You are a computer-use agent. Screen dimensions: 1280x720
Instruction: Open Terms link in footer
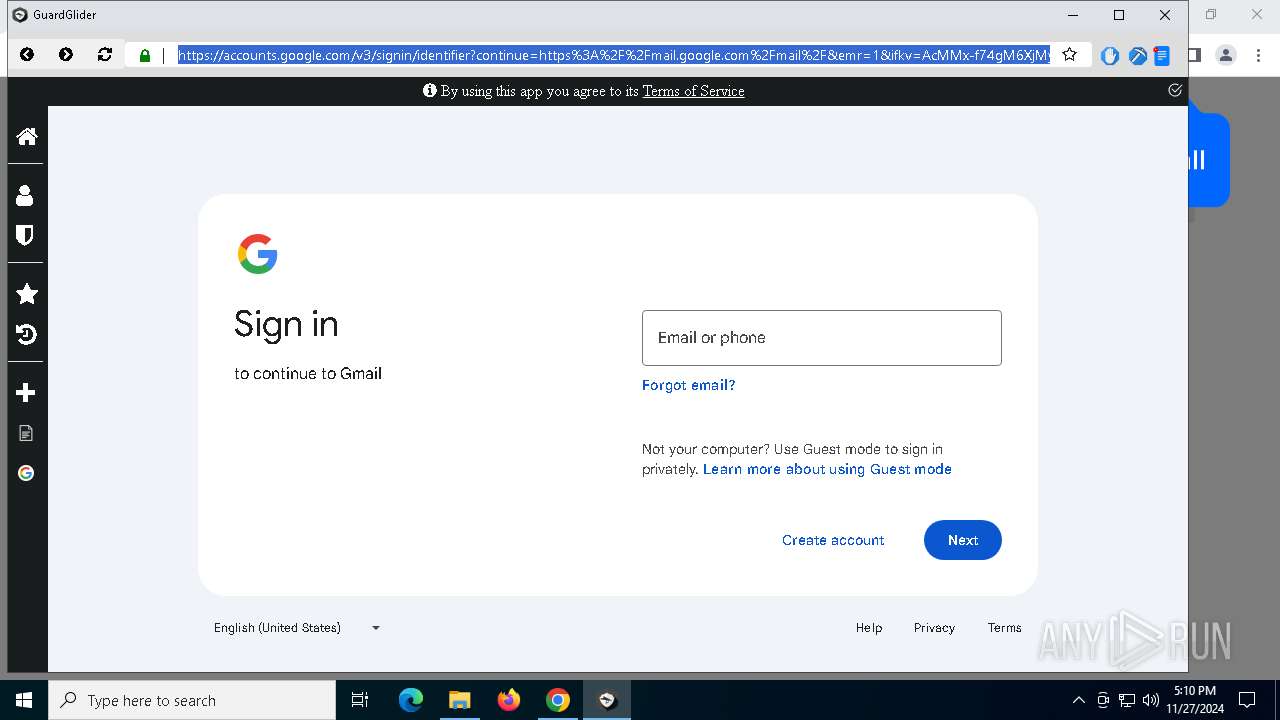(x=1004, y=628)
